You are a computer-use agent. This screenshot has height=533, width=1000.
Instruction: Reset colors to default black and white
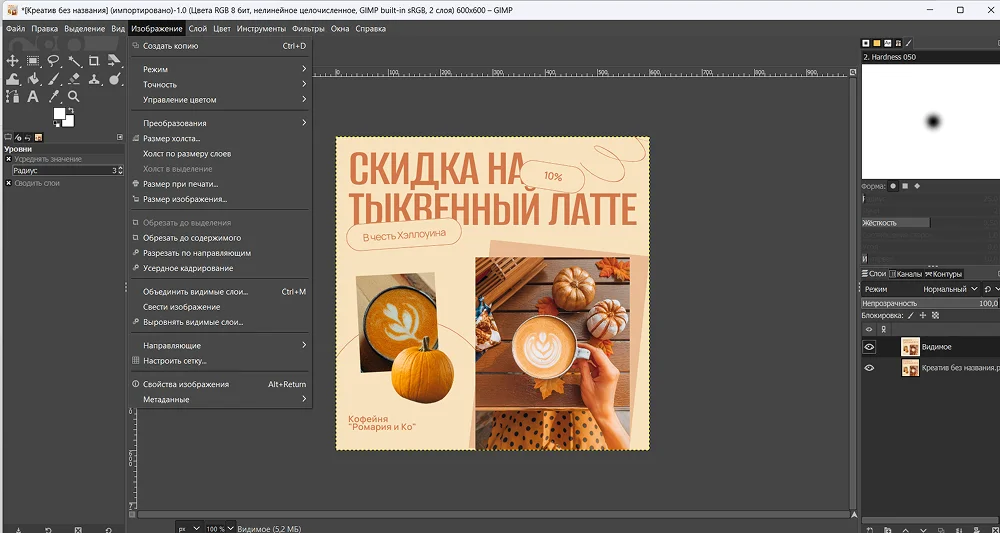point(56,123)
